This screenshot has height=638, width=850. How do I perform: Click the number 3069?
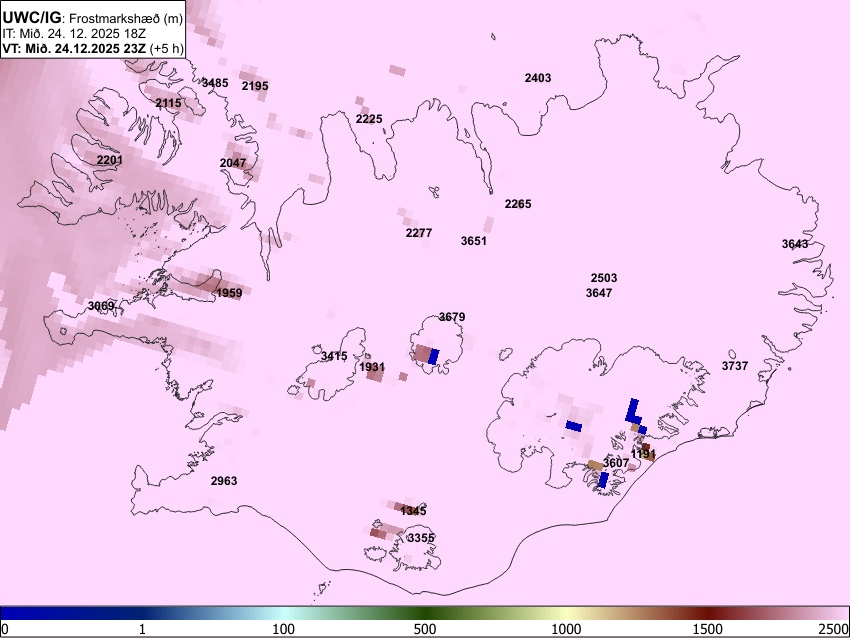click(101, 306)
